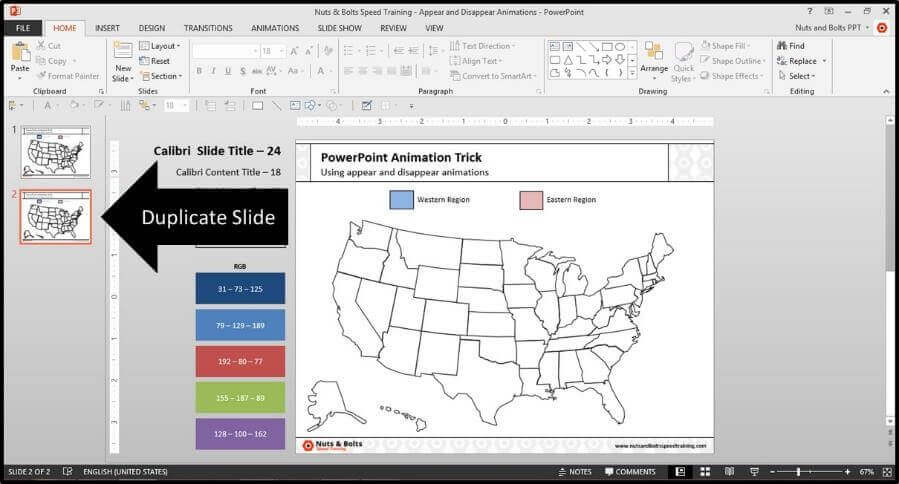The width and height of the screenshot is (899, 484).
Task: Switch to Normal view icon
Action: pyautogui.click(x=680, y=471)
